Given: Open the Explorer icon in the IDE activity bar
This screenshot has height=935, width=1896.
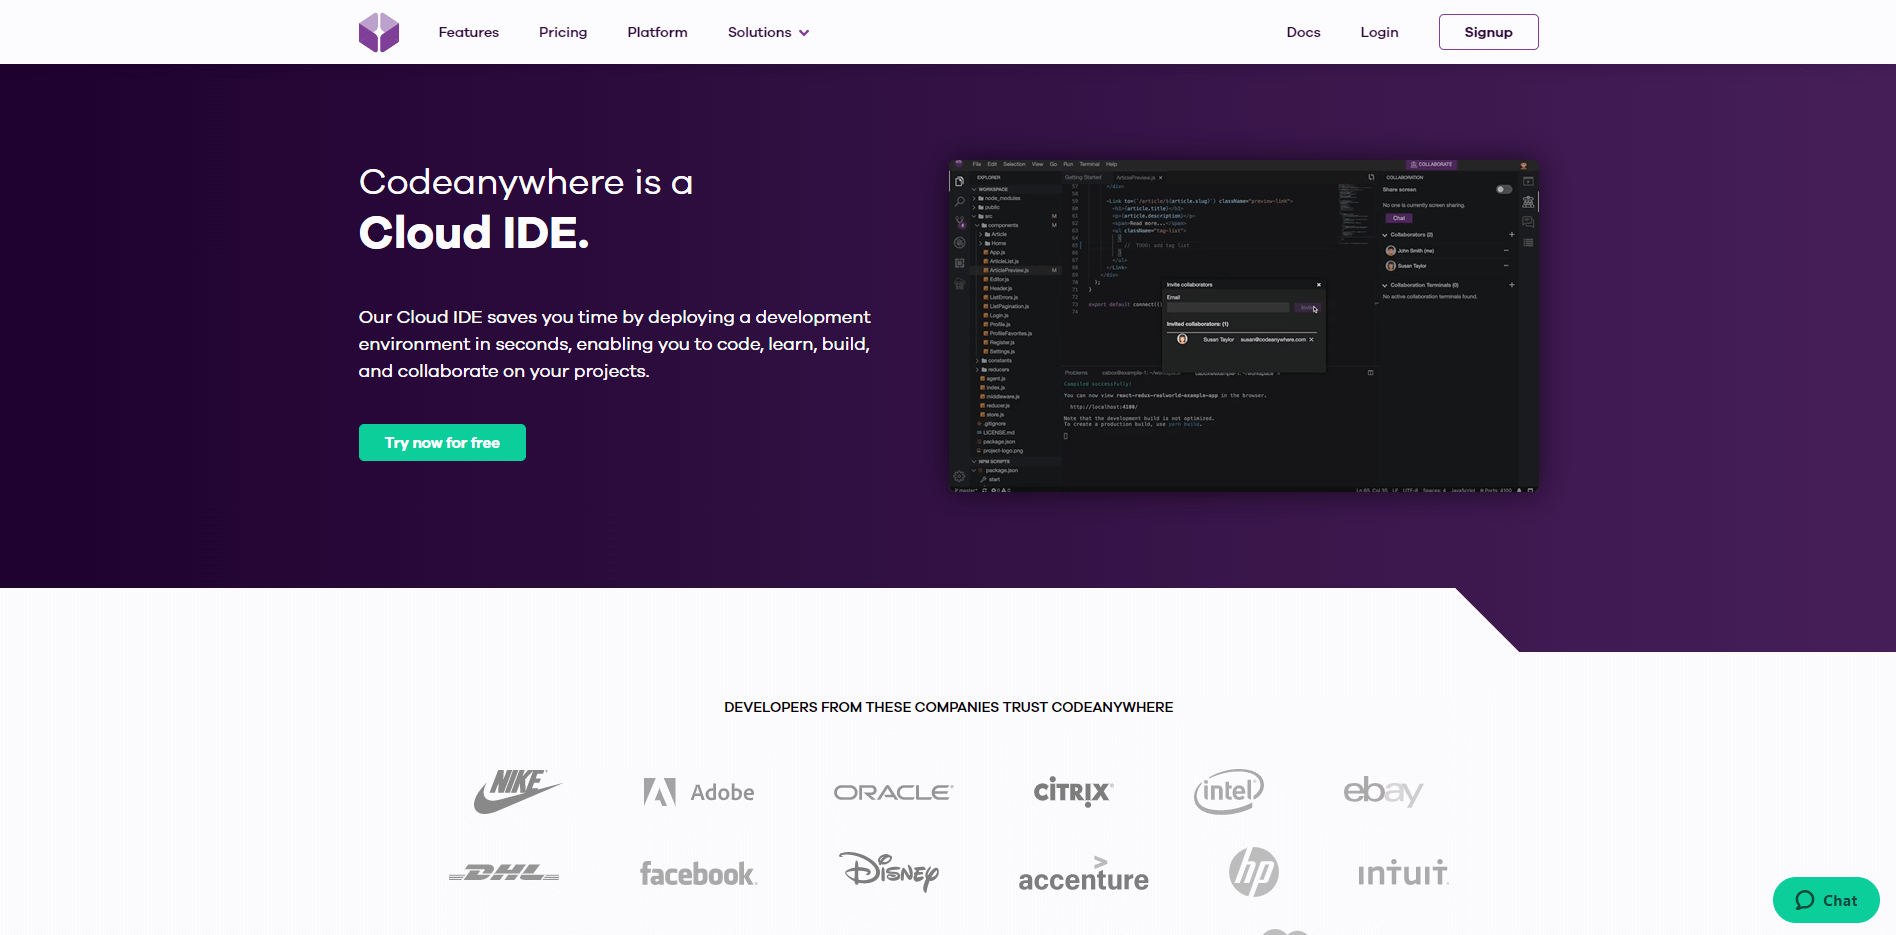Looking at the screenshot, I should pos(960,181).
